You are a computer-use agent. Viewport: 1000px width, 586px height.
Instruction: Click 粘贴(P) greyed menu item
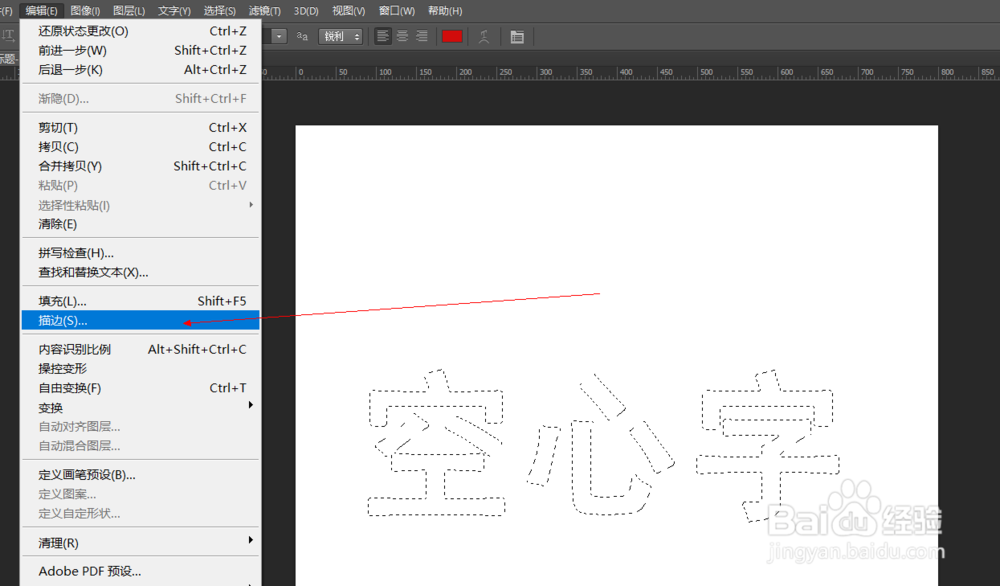click(140, 186)
